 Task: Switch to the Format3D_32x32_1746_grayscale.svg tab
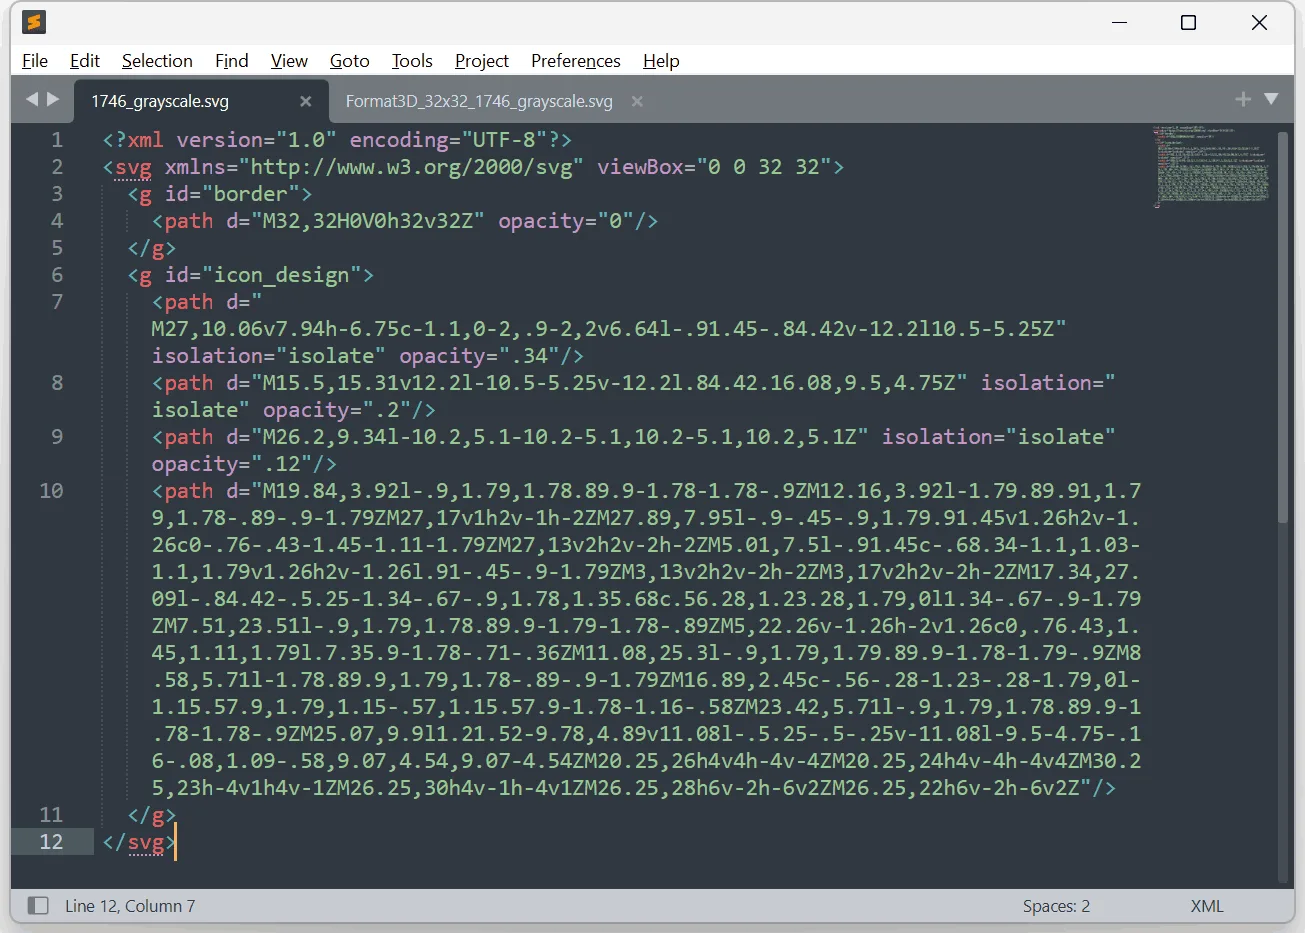click(476, 101)
